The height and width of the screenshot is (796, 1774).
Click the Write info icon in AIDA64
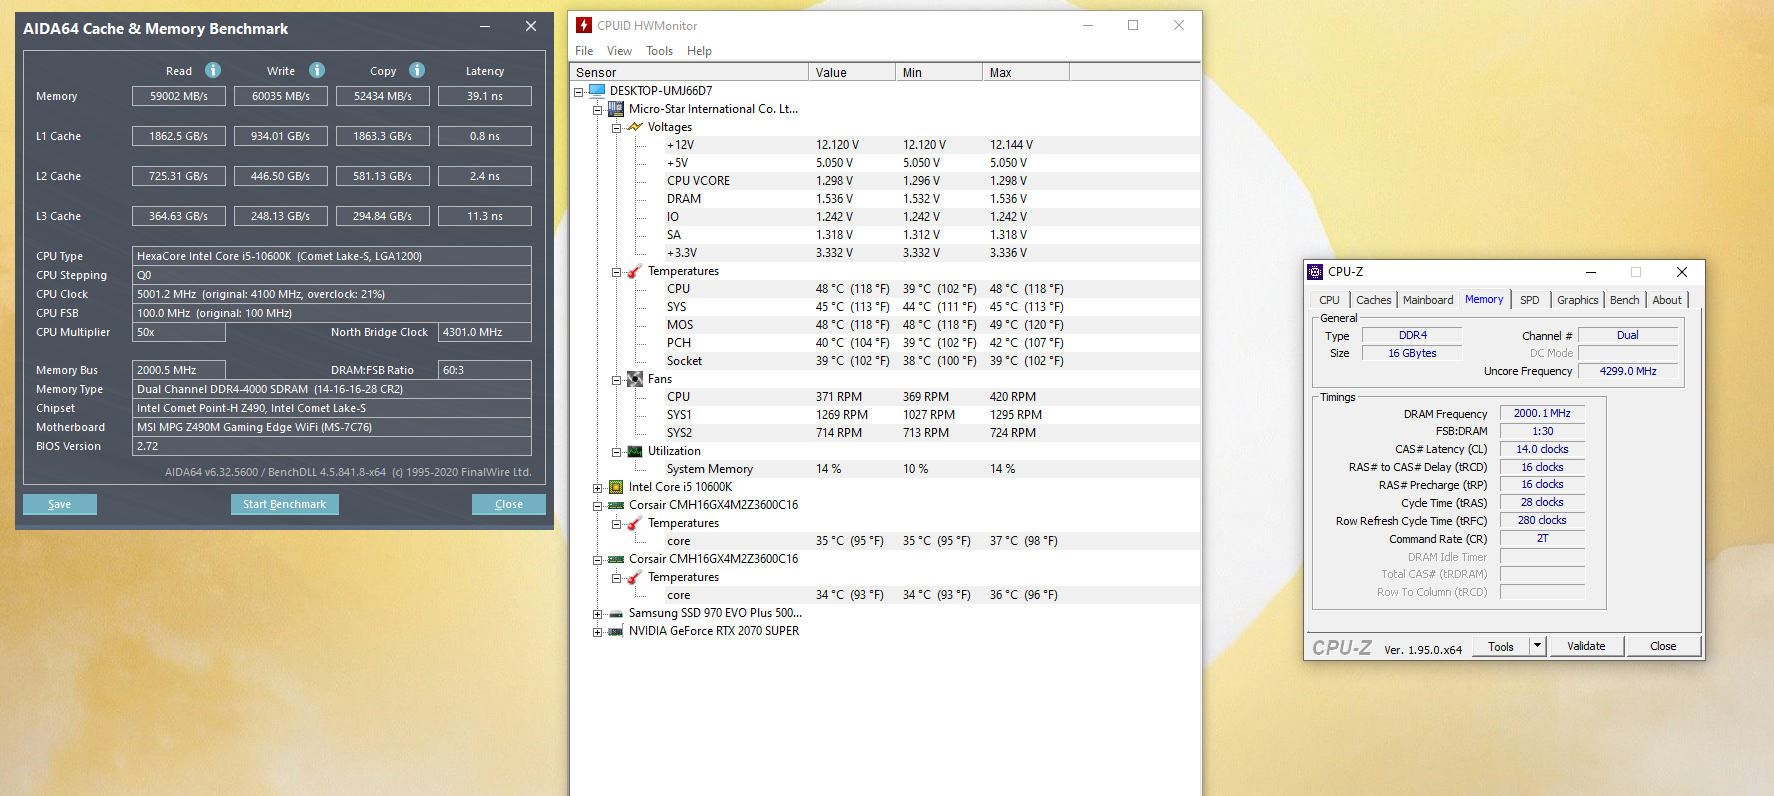(x=317, y=70)
